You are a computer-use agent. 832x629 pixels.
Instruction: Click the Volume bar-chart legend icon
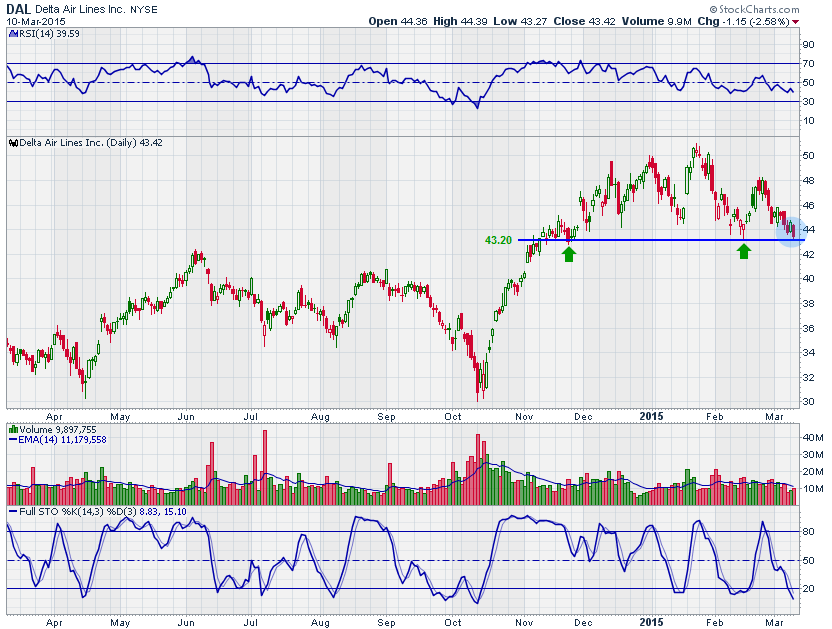tap(13, 429)
